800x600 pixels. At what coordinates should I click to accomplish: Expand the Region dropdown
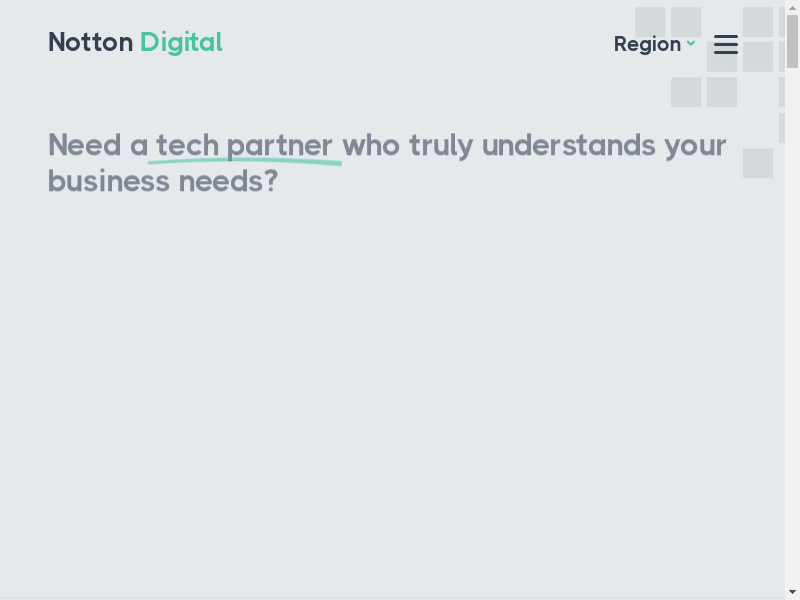(x=655, y=44)
